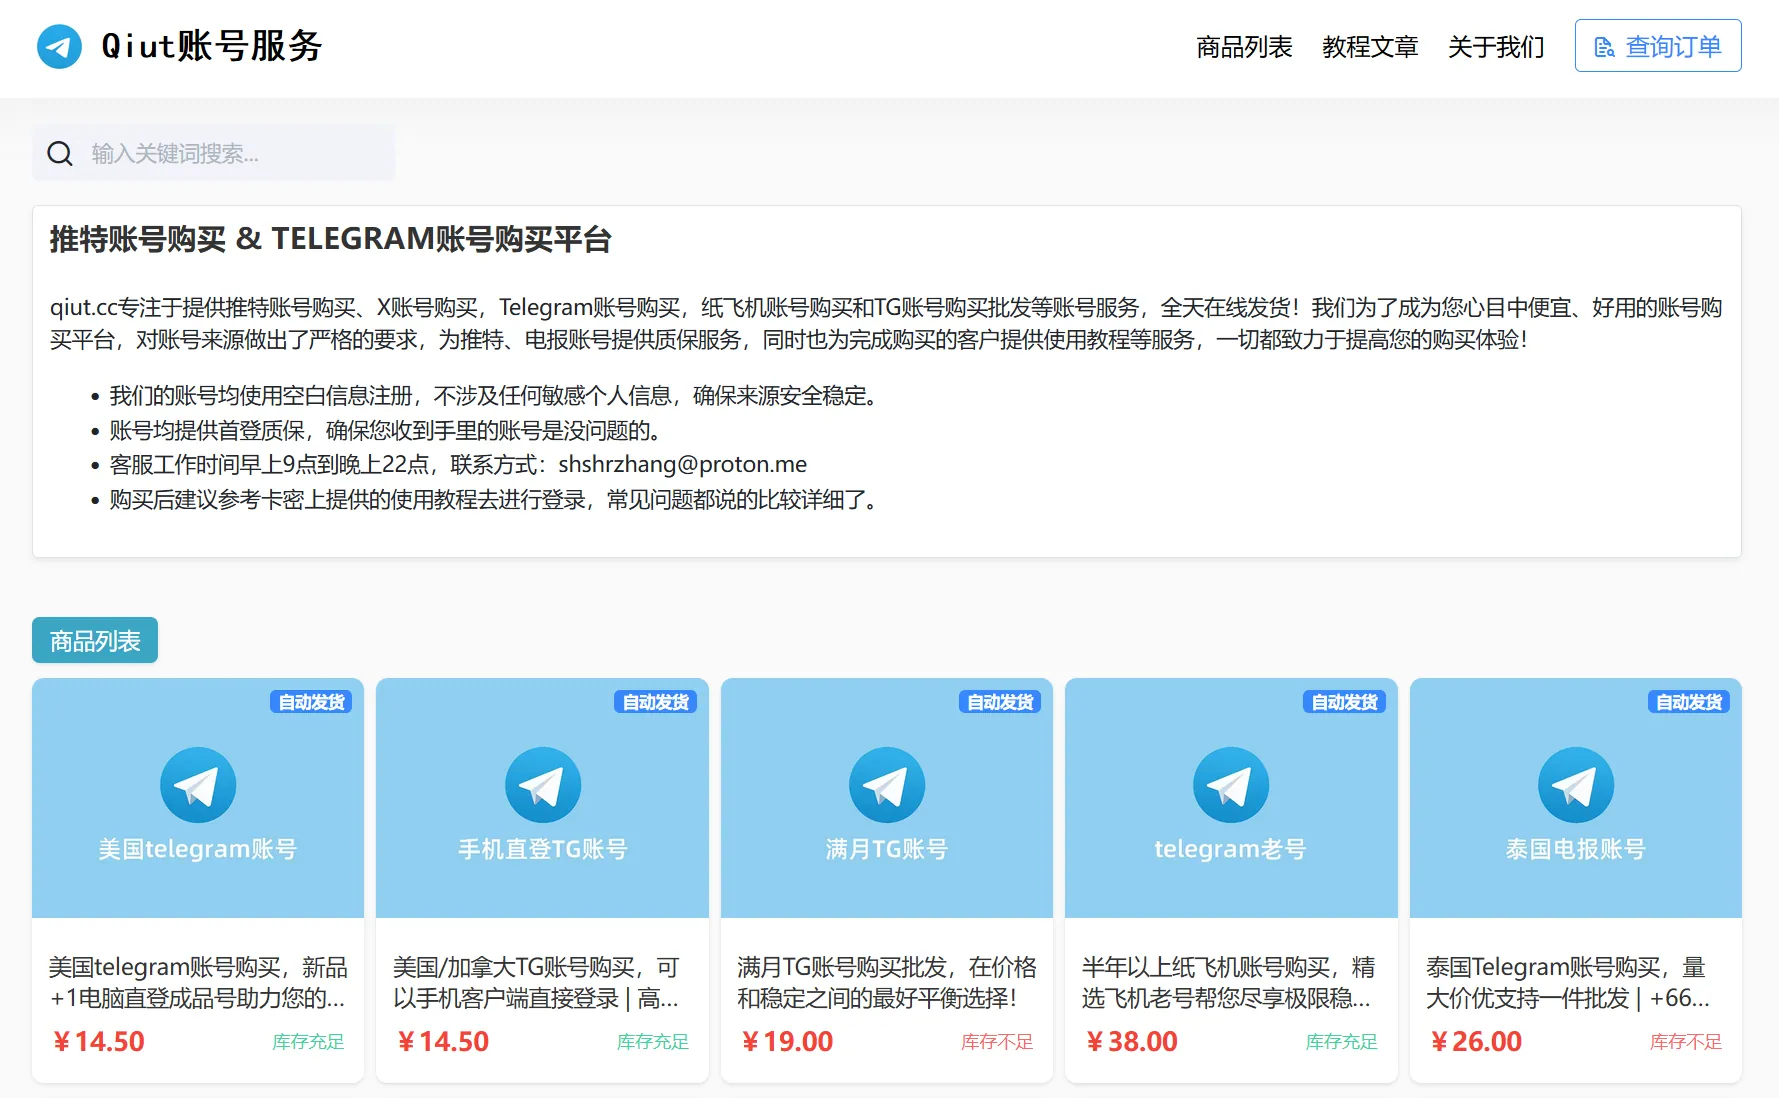Open the 满月TG账号购买批发 product description
Screen dimensions: 1779x1098
tap(886, 982)
